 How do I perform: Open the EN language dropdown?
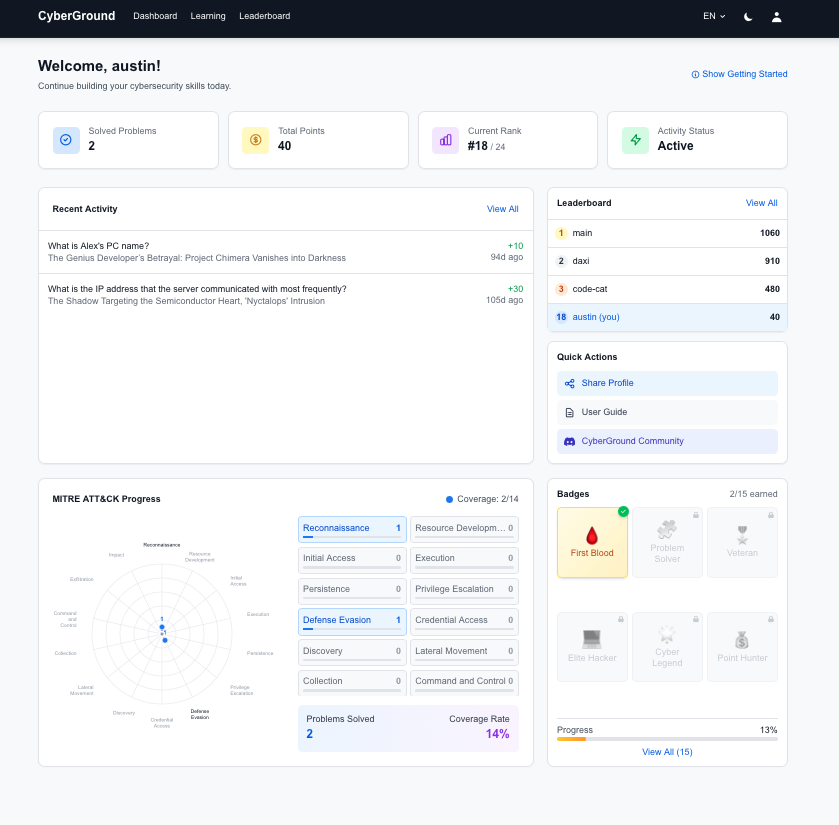[x=713, y=16]
